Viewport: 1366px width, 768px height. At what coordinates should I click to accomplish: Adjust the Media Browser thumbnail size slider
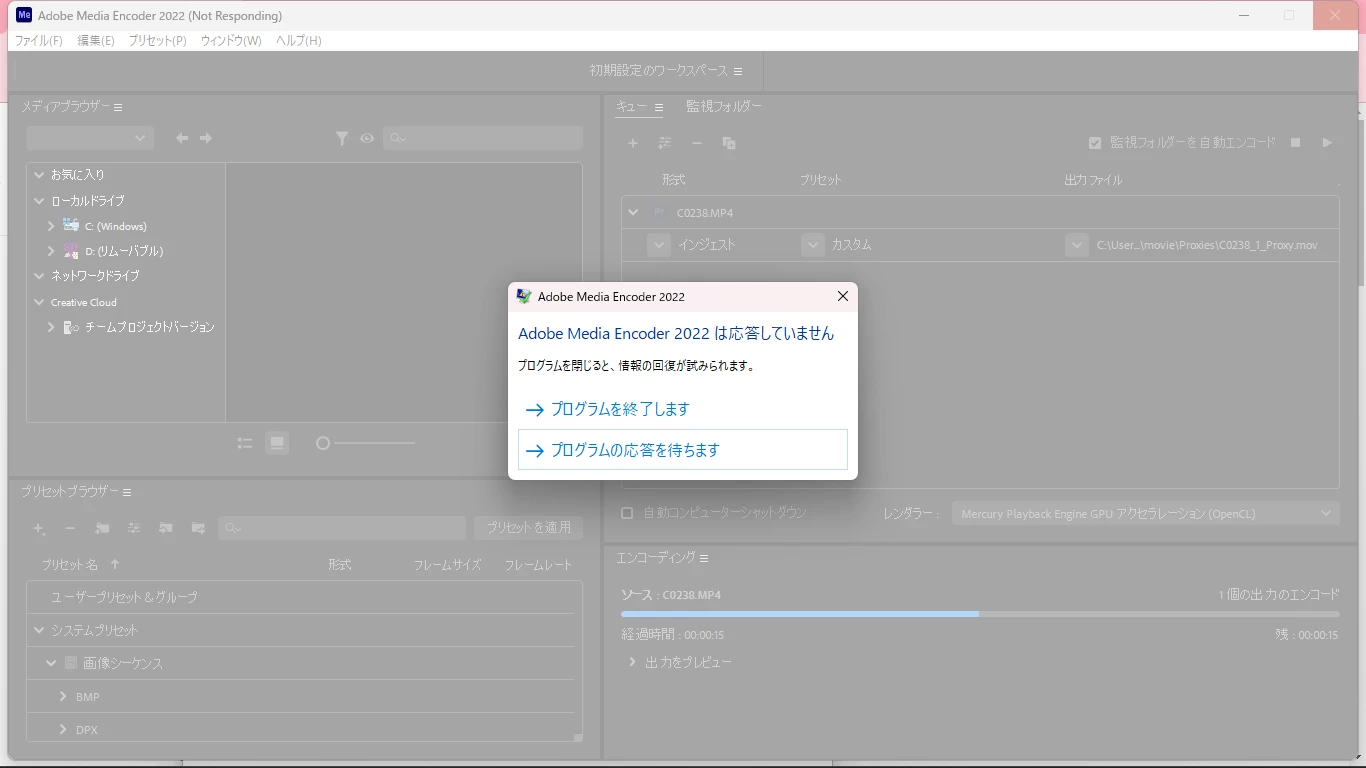coord(365,443)
